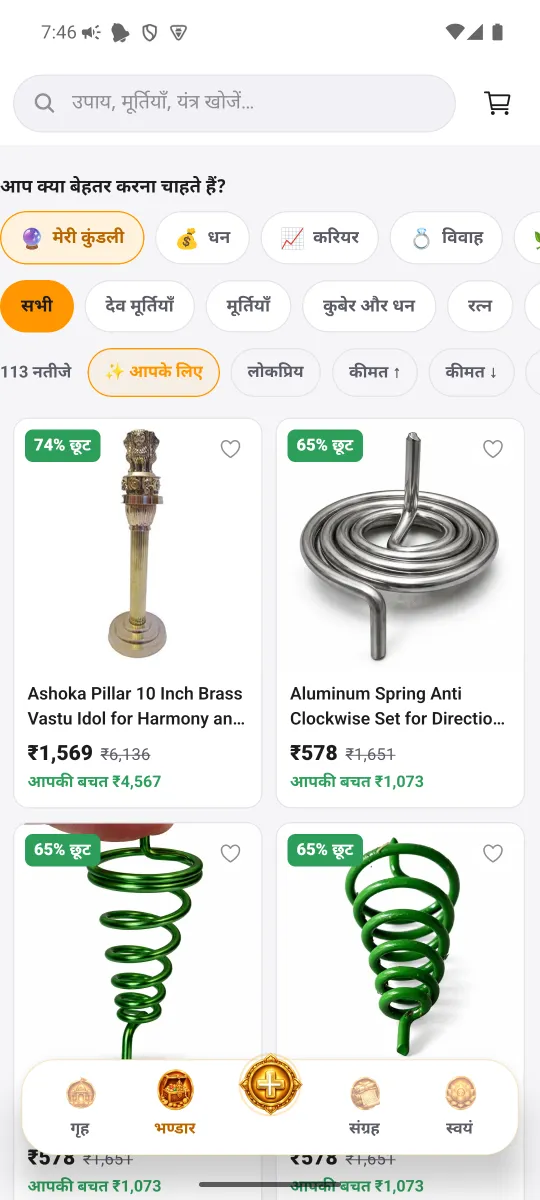Image resolution: width=540 pixels, height=1200 pixels.
Task: Tap the search magnifier icon
Action: click(x=44, y=103)
